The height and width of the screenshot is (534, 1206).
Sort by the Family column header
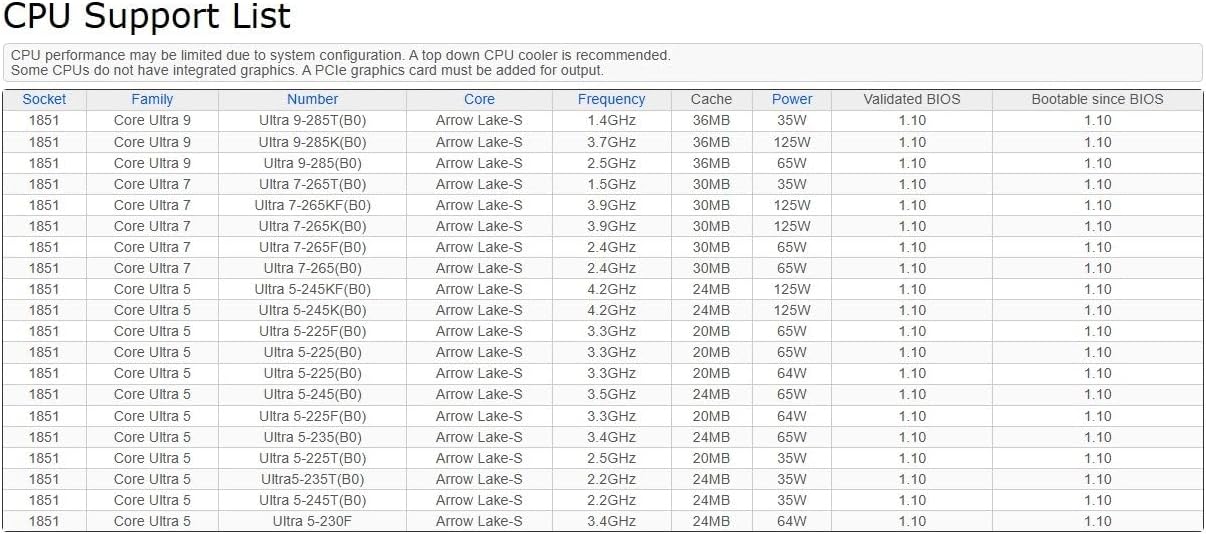click(x=152, y=99)
